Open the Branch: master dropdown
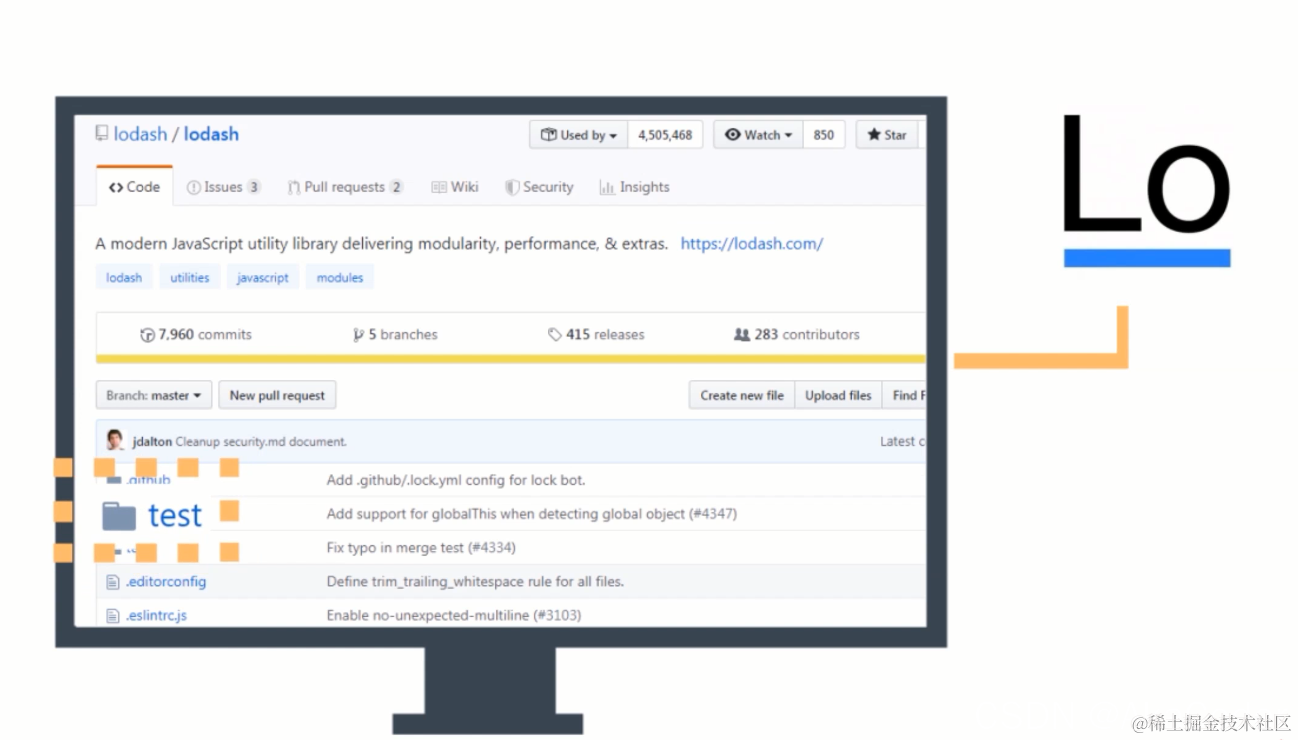The width and height of the screenshot is (1298, 740). (154, 396)
